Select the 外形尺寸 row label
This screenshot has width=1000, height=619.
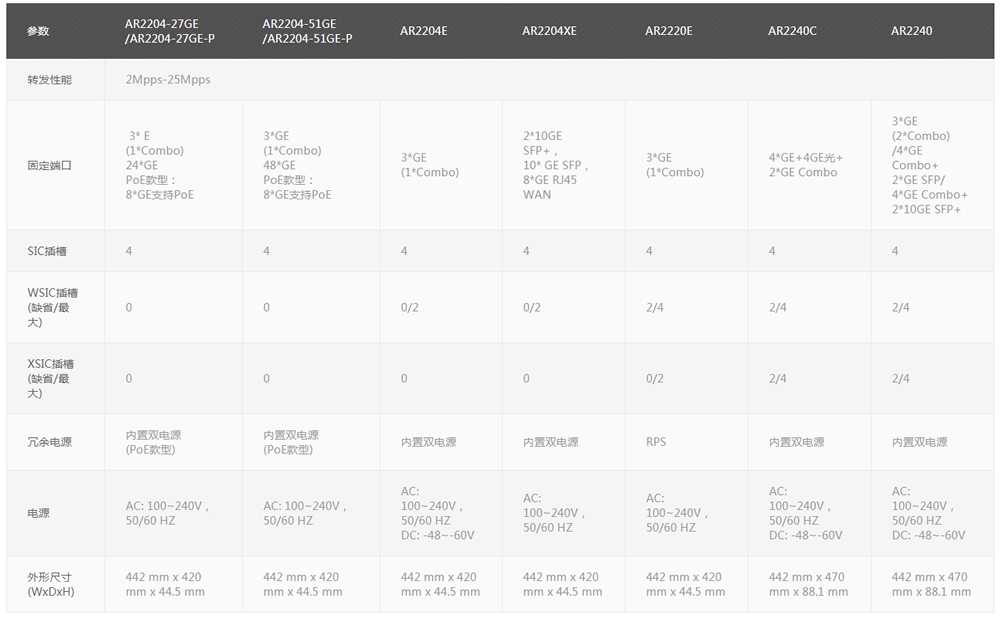[50, 584]
